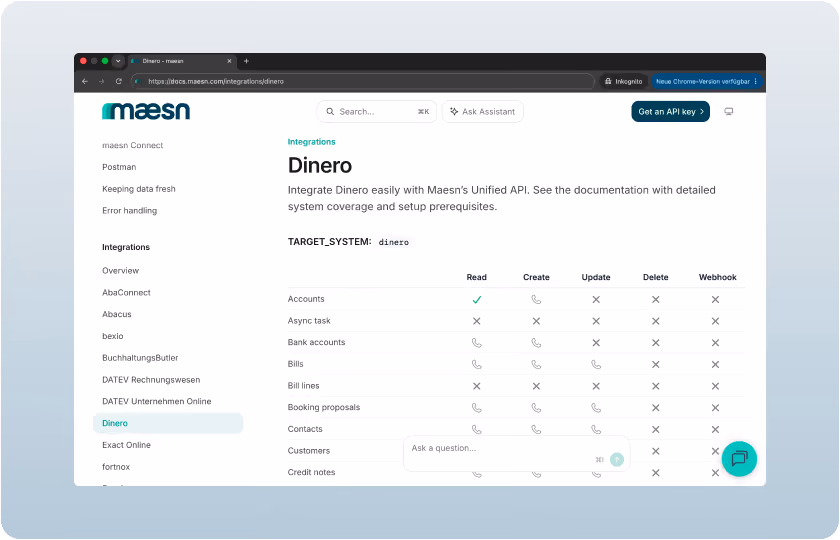Click phone icon for Booking proposals Update
This screenshot has height=540, width=840.
pos(596,408)
